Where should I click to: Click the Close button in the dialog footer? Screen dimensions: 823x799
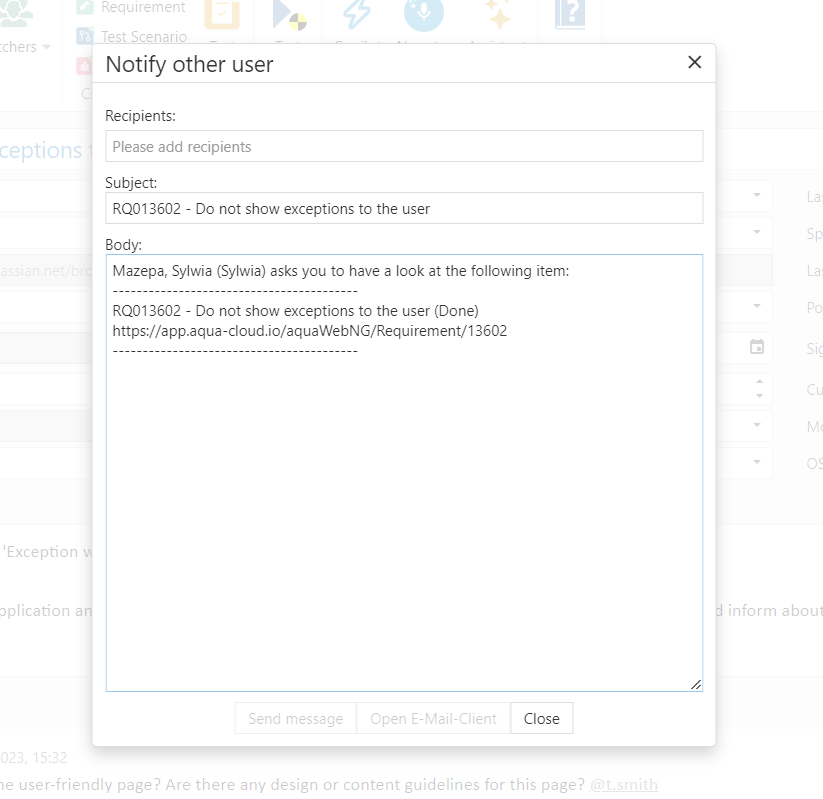tap(541, 718)
